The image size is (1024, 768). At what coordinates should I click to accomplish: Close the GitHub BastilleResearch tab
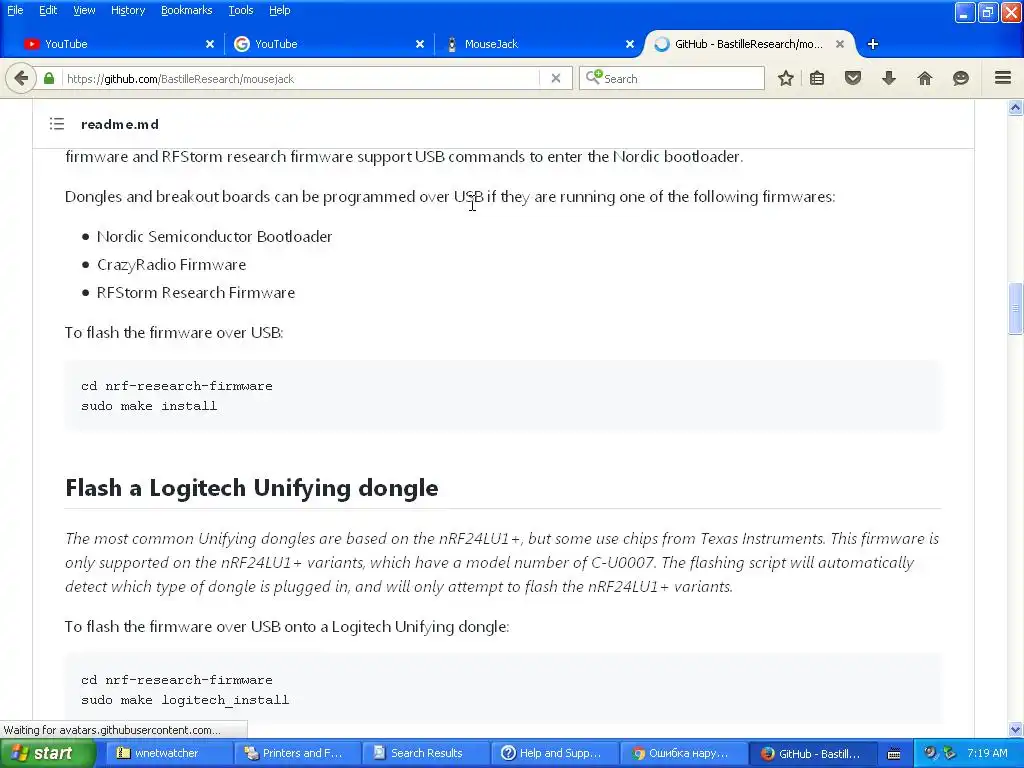click(x=840, y=44)
